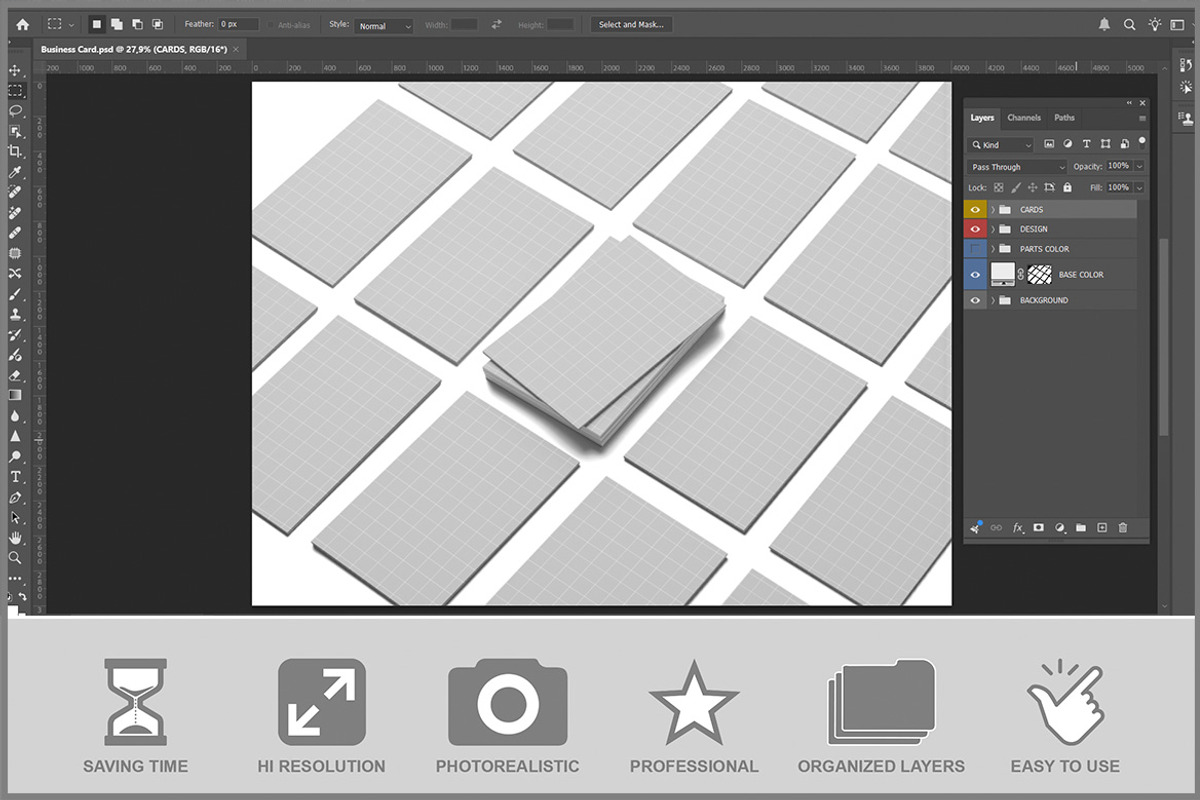Expand the DESIGN group
Image resolution: width=1200 pixels, height=800 pixels.
[x=993, y=229]
